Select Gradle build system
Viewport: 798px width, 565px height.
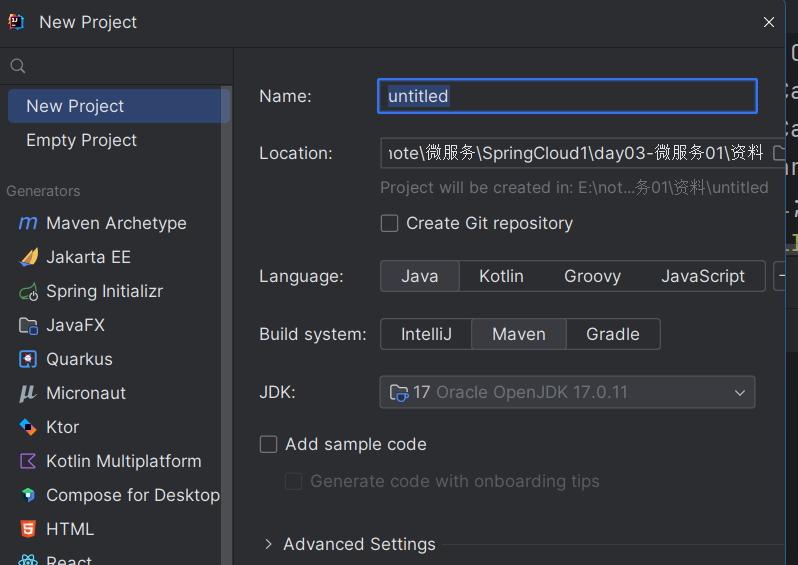613,334
